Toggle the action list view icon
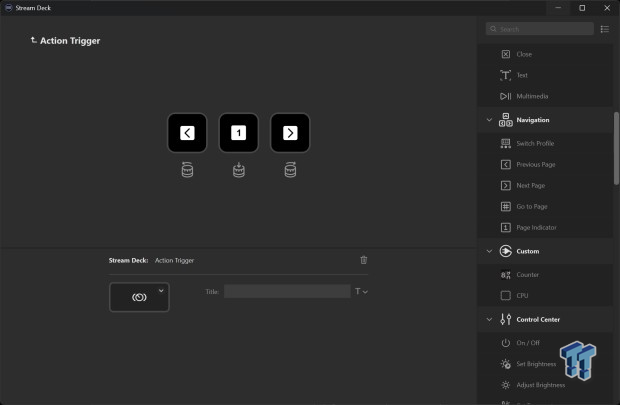 605,29
